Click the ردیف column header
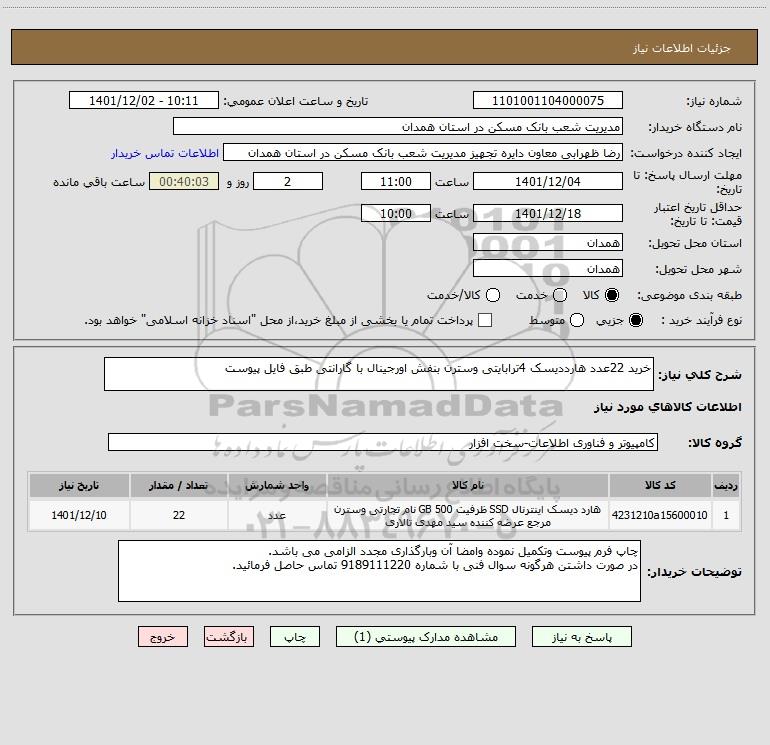Viewport: 770px width, 745px height. click(x=726, y=485)
